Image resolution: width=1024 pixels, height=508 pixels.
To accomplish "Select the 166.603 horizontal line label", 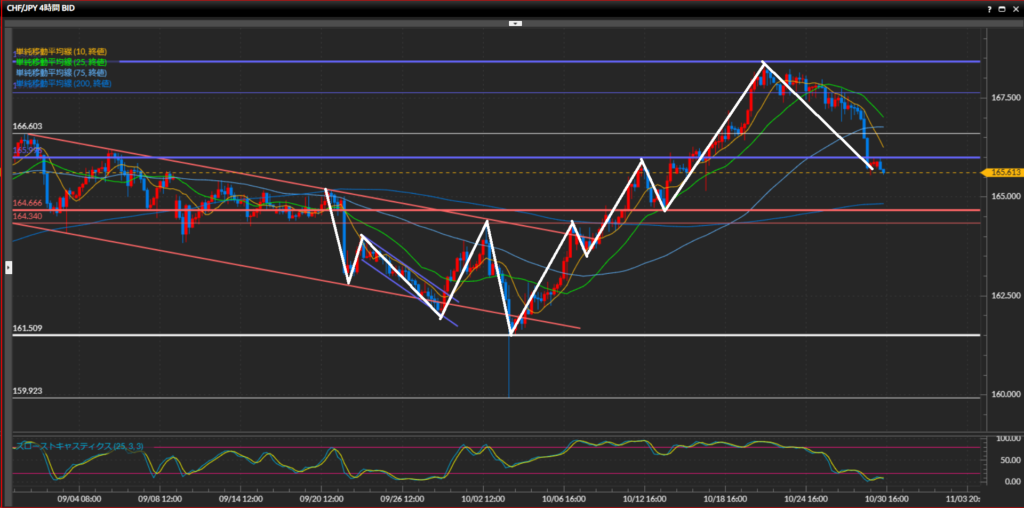I will (x=27, y=127).
